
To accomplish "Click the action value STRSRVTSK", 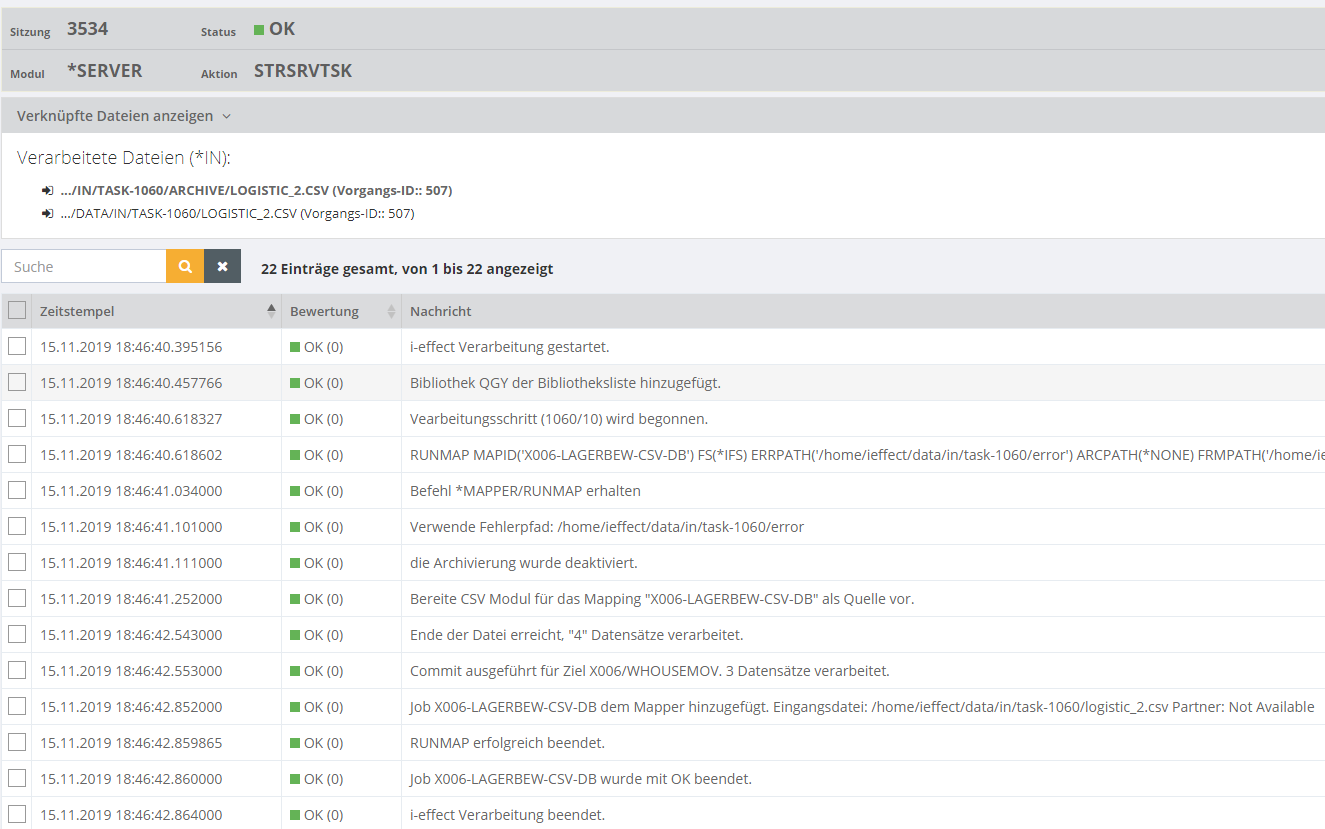I will [x=303, y=71].
